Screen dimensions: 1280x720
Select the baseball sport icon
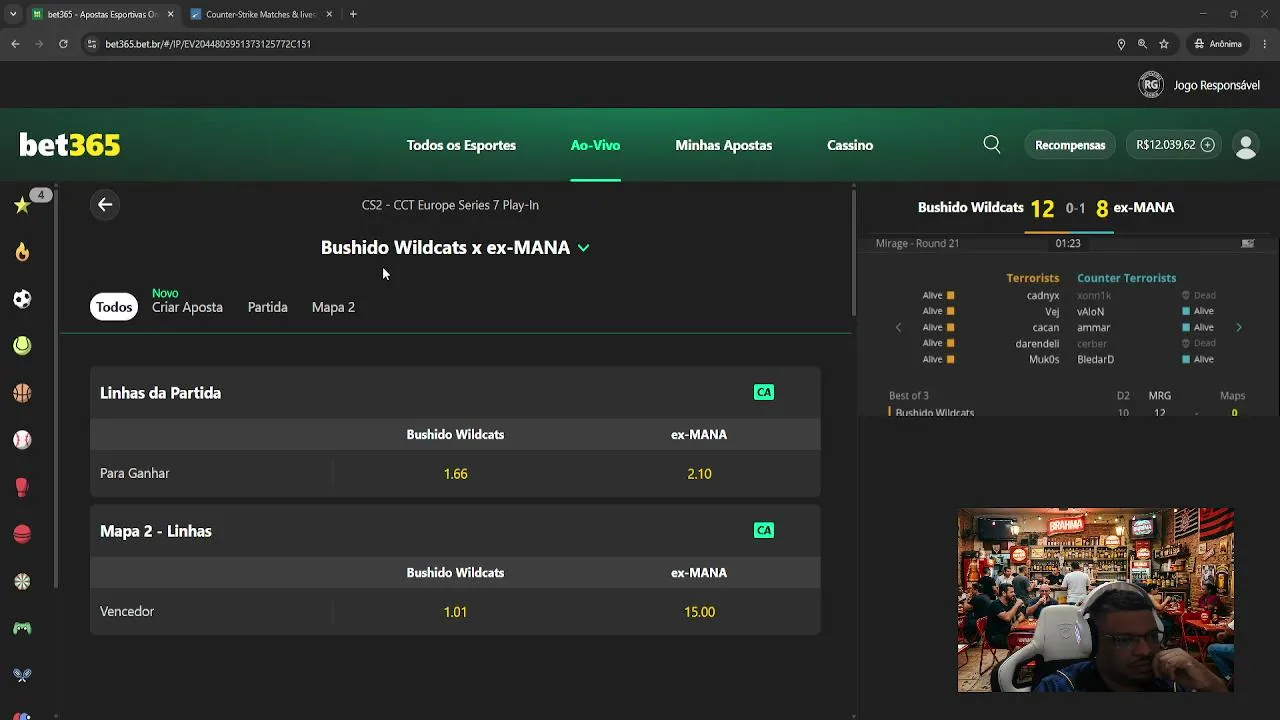pyautogui.click(x=22, y=440)
